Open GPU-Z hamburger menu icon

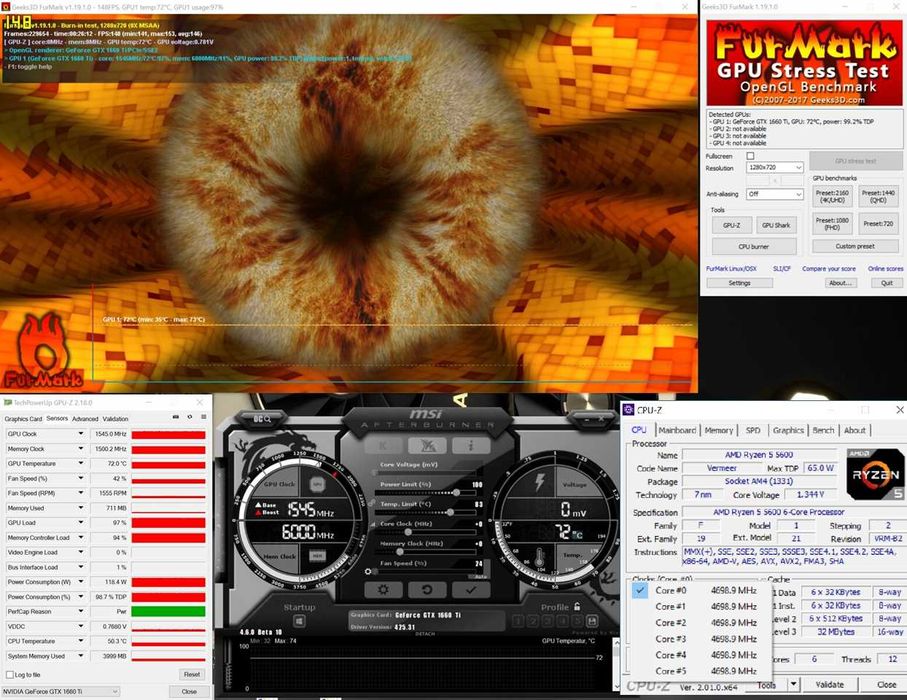tap(204, 417)
